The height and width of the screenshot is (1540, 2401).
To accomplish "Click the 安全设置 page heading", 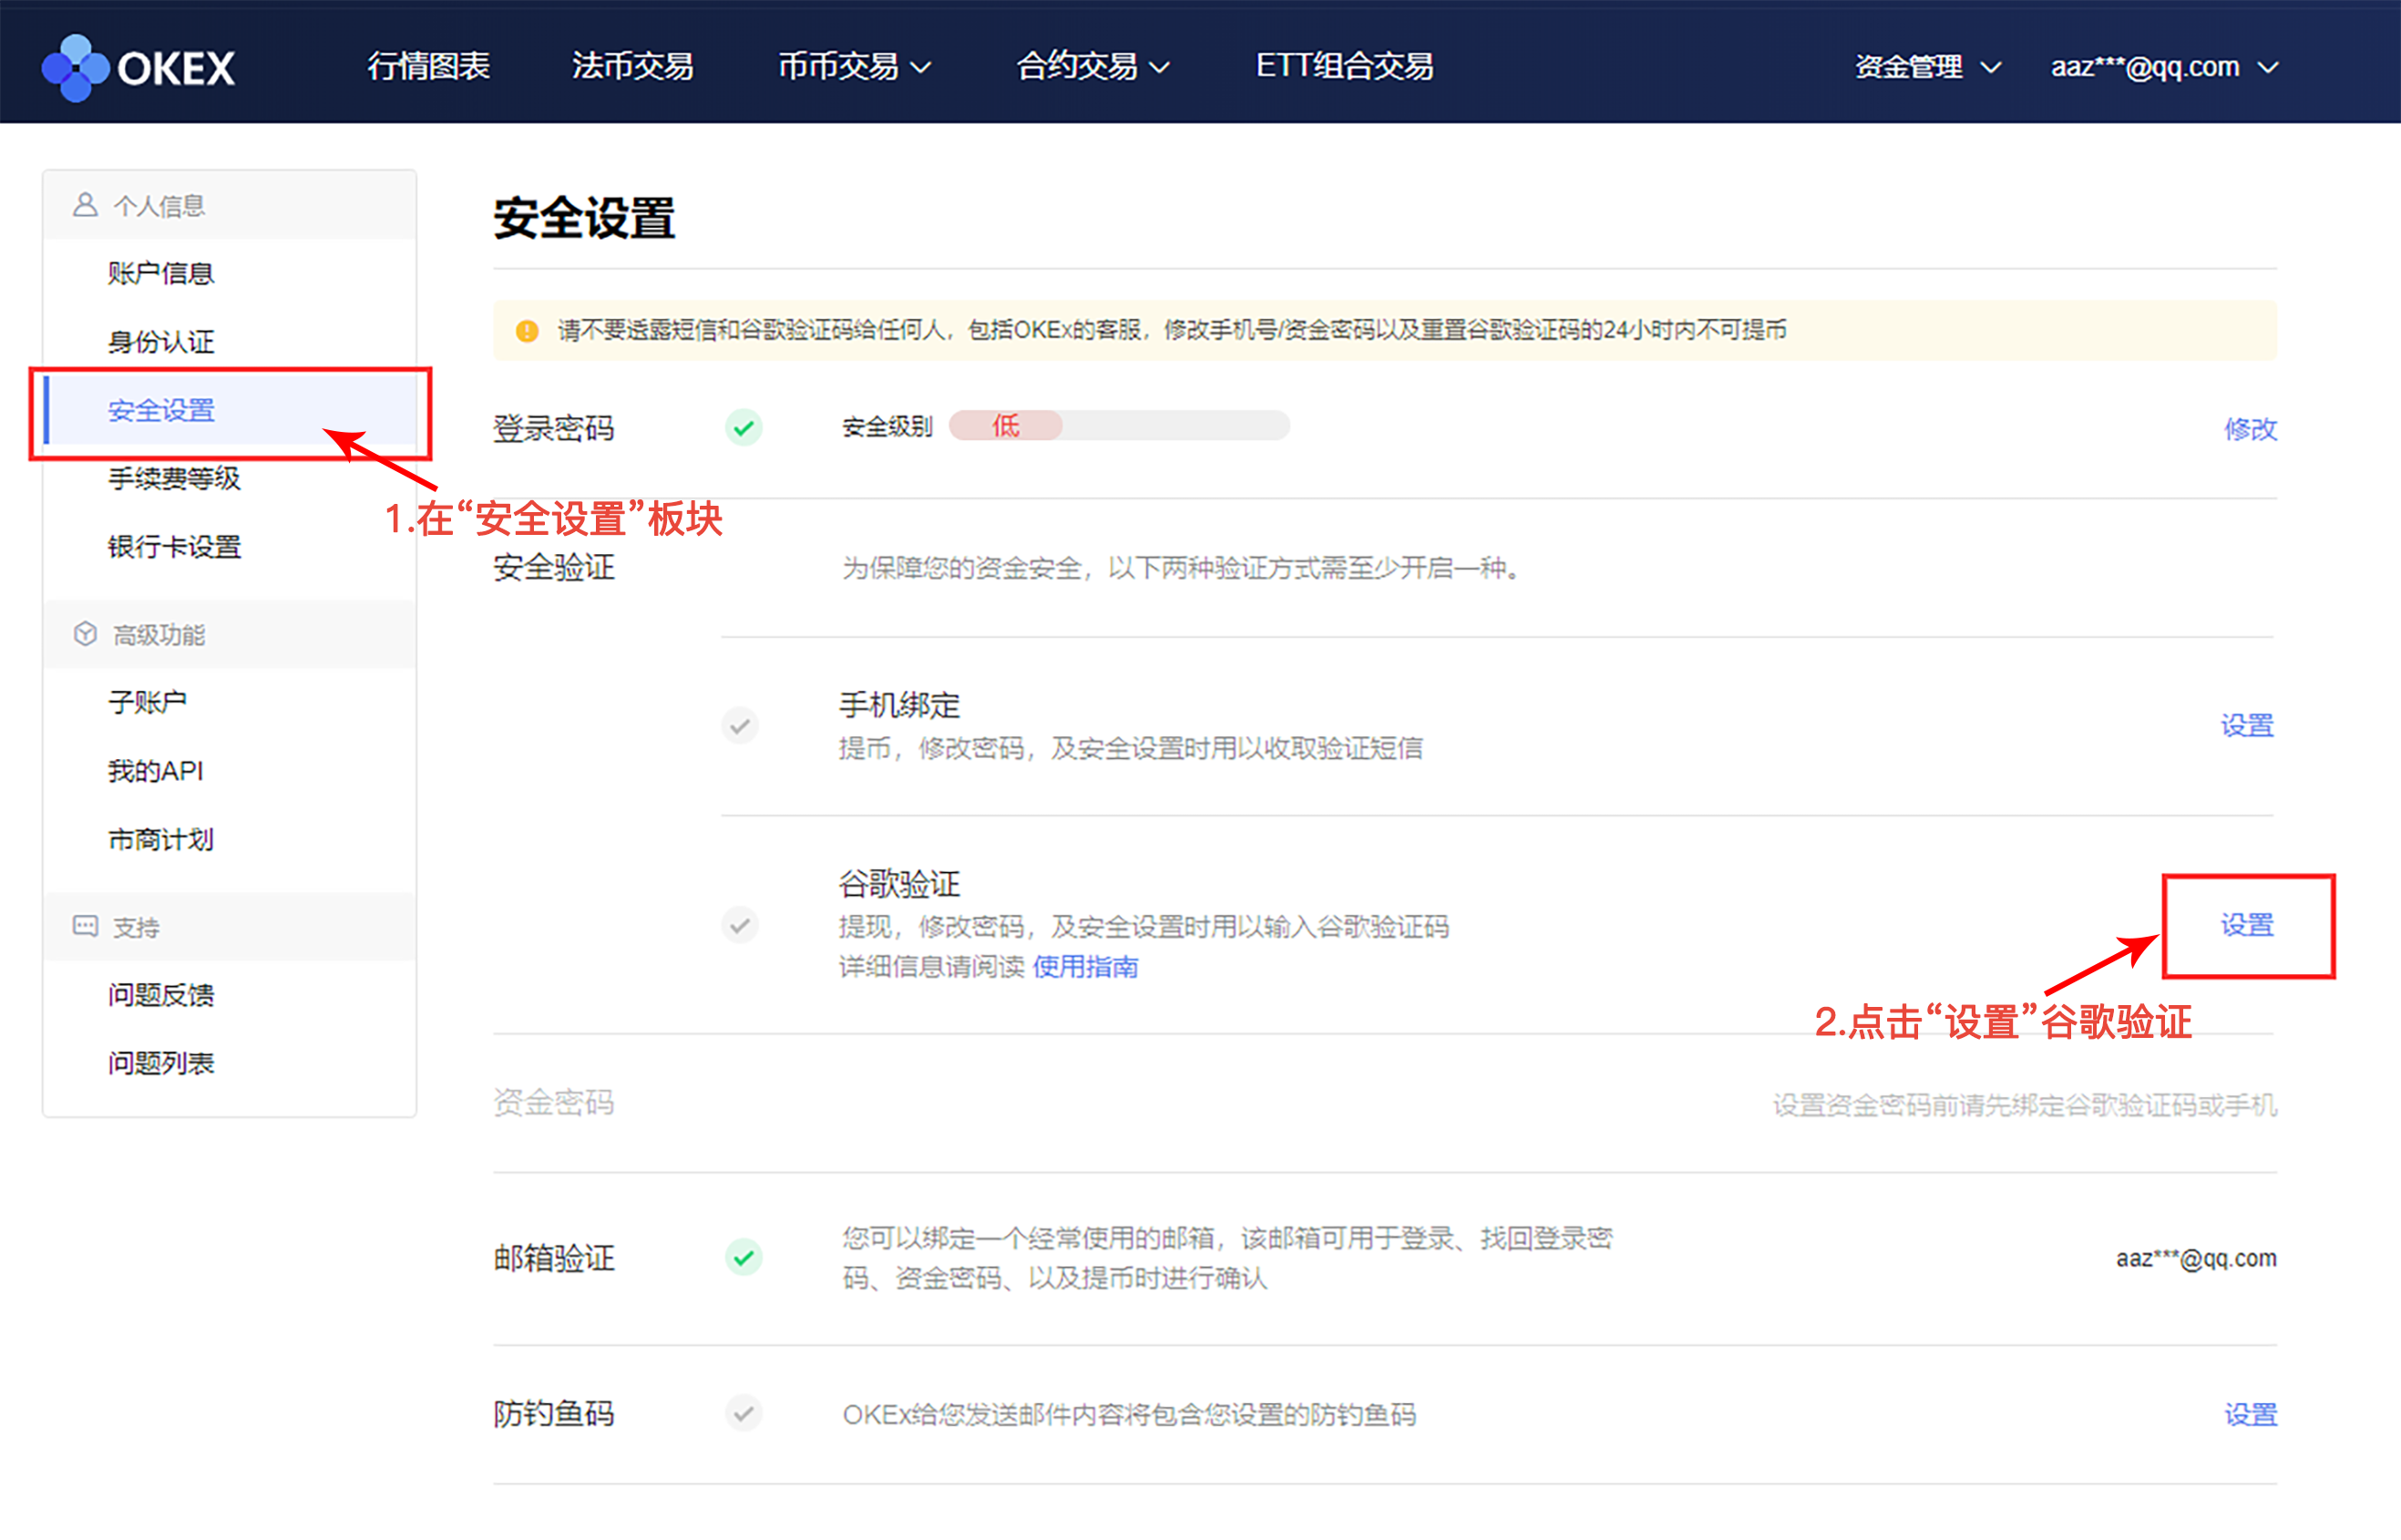I will point(585,218).
